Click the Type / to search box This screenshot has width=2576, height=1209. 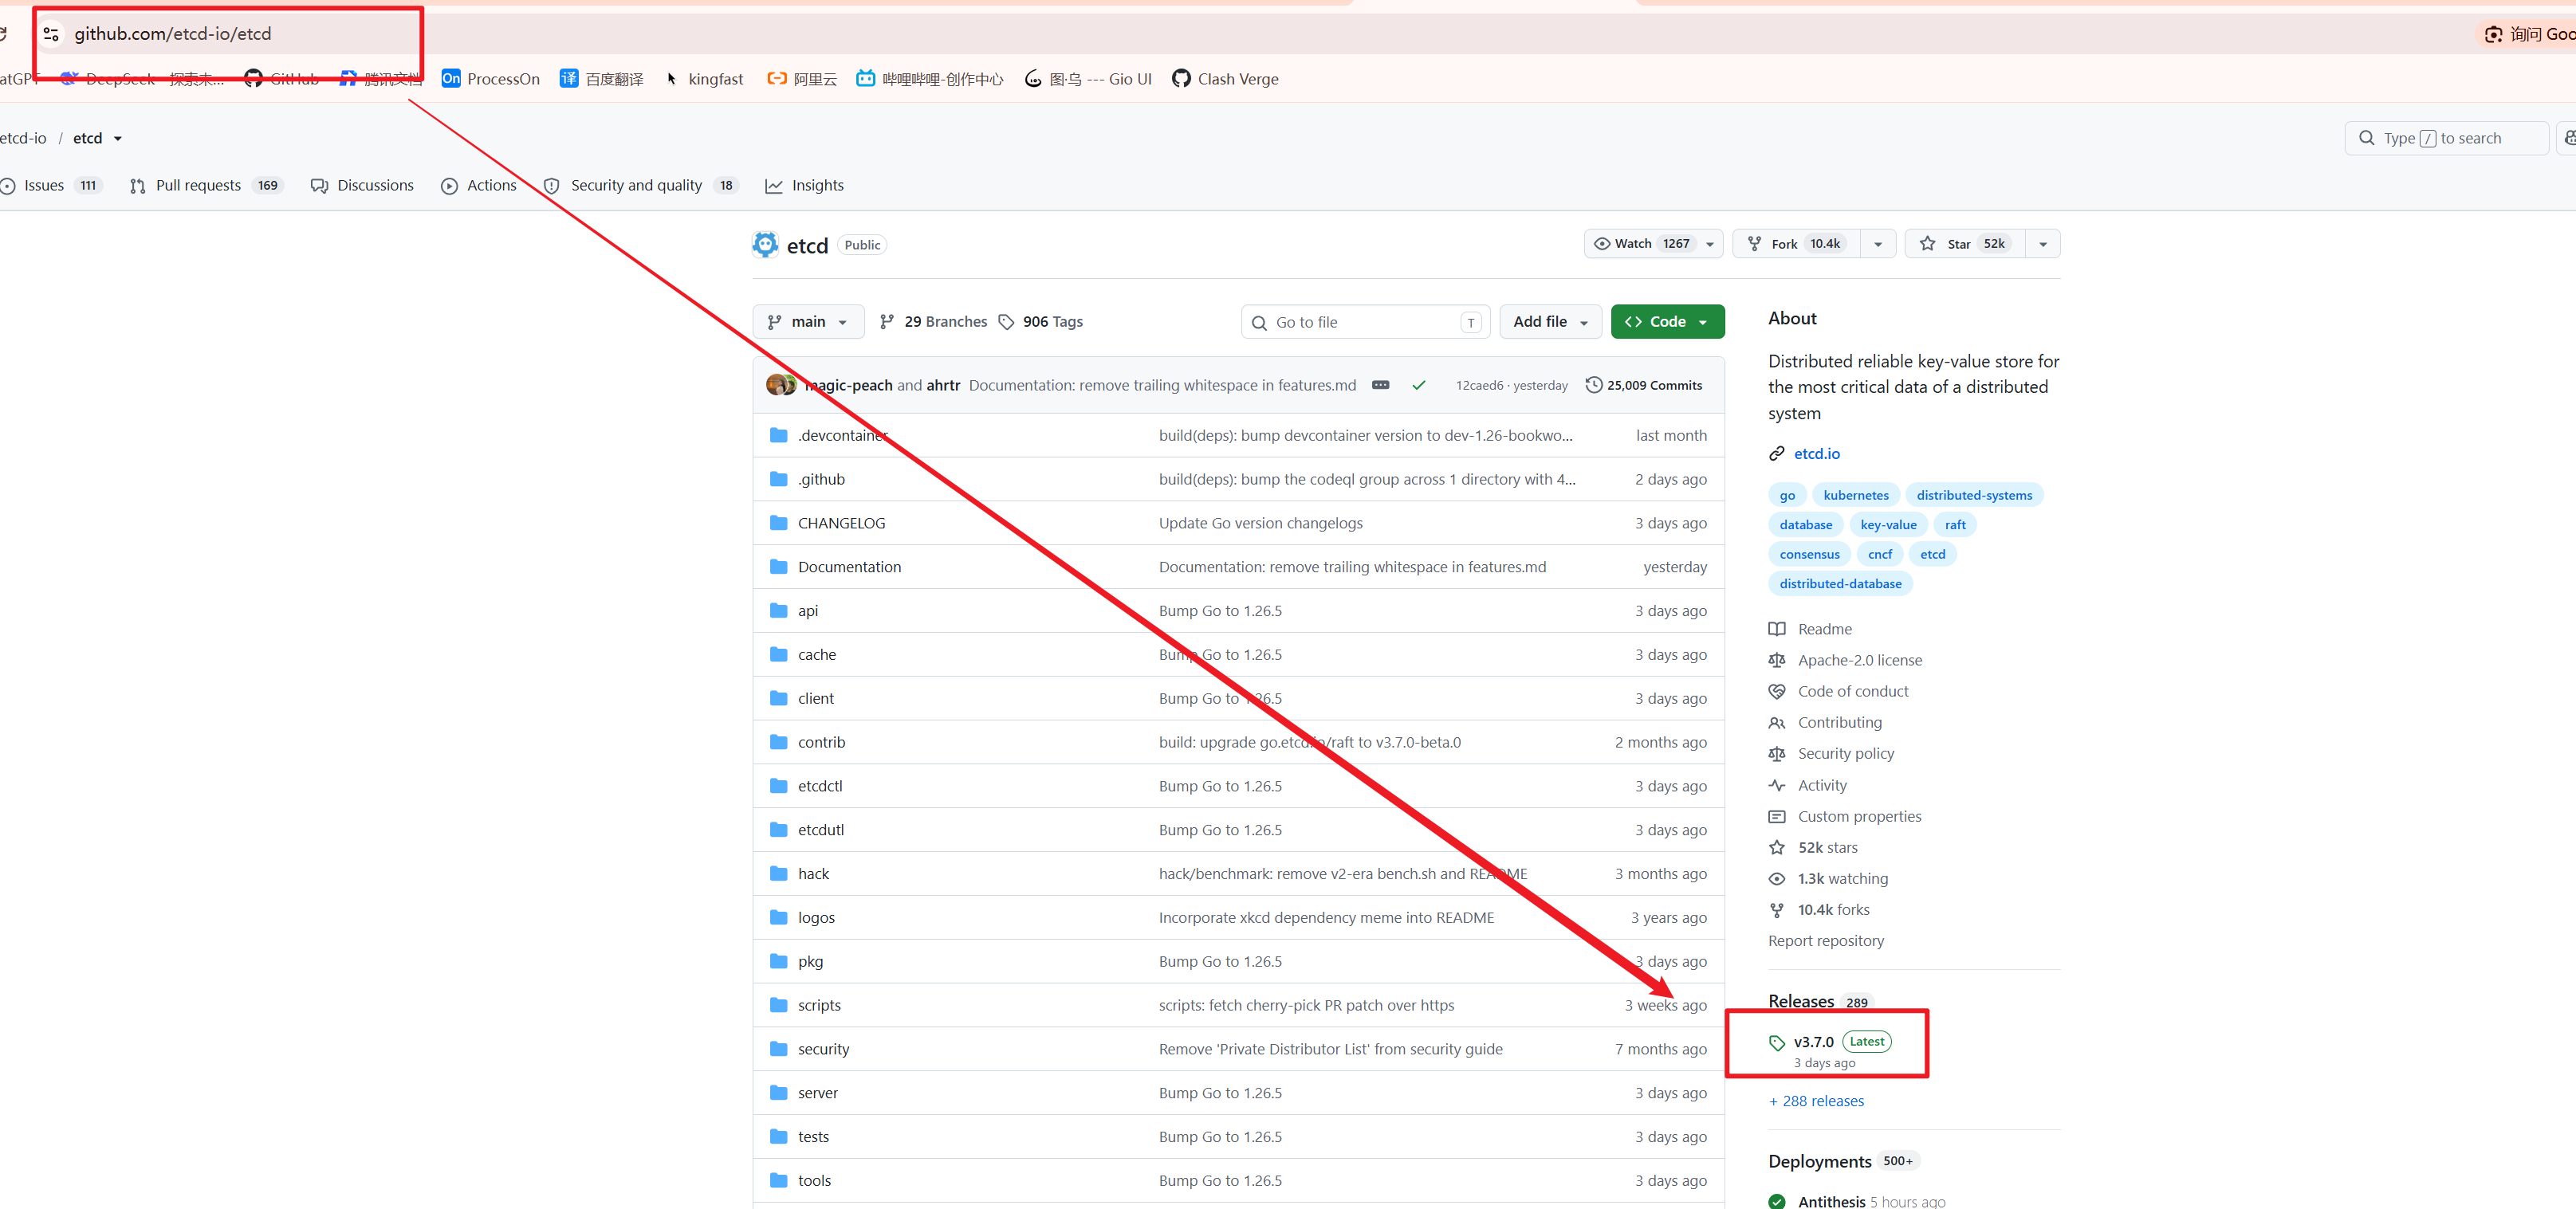pos(2446,138)
